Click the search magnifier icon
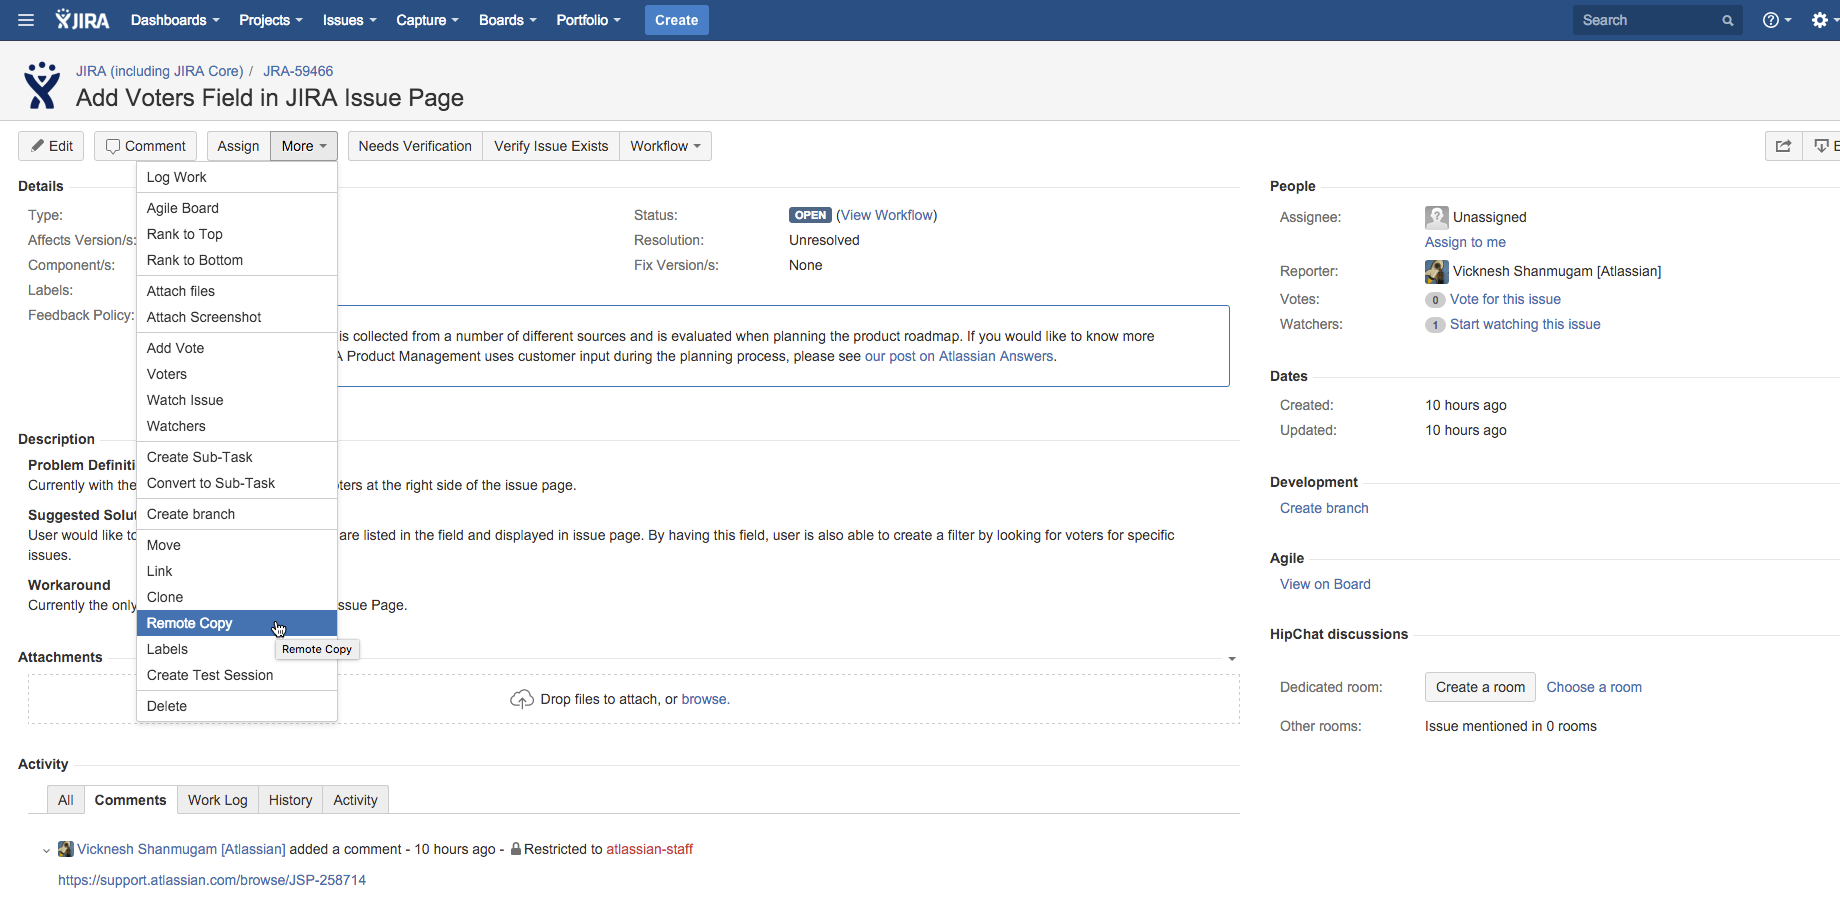Screen dimensions: 1840x900 [x=1727, y=20]
